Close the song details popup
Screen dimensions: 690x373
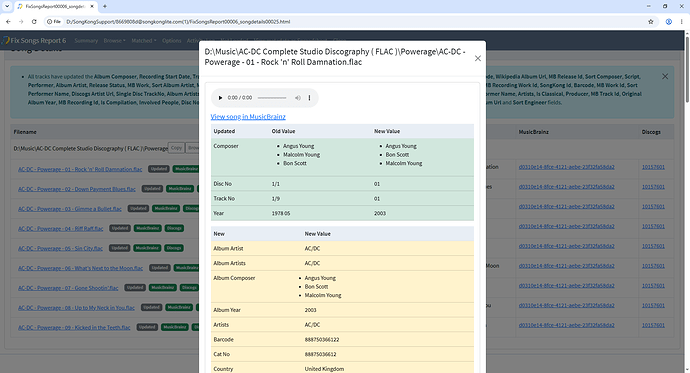tap(477, 59)
